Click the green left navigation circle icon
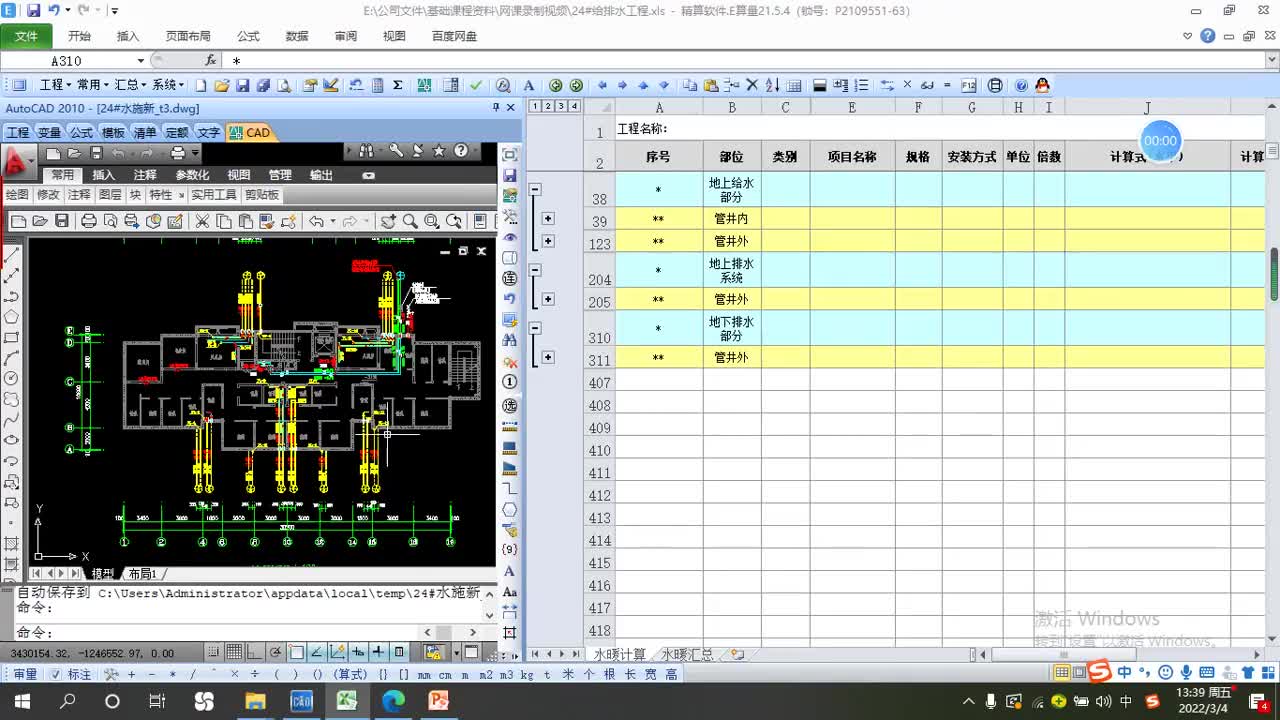 coord(555,85)
